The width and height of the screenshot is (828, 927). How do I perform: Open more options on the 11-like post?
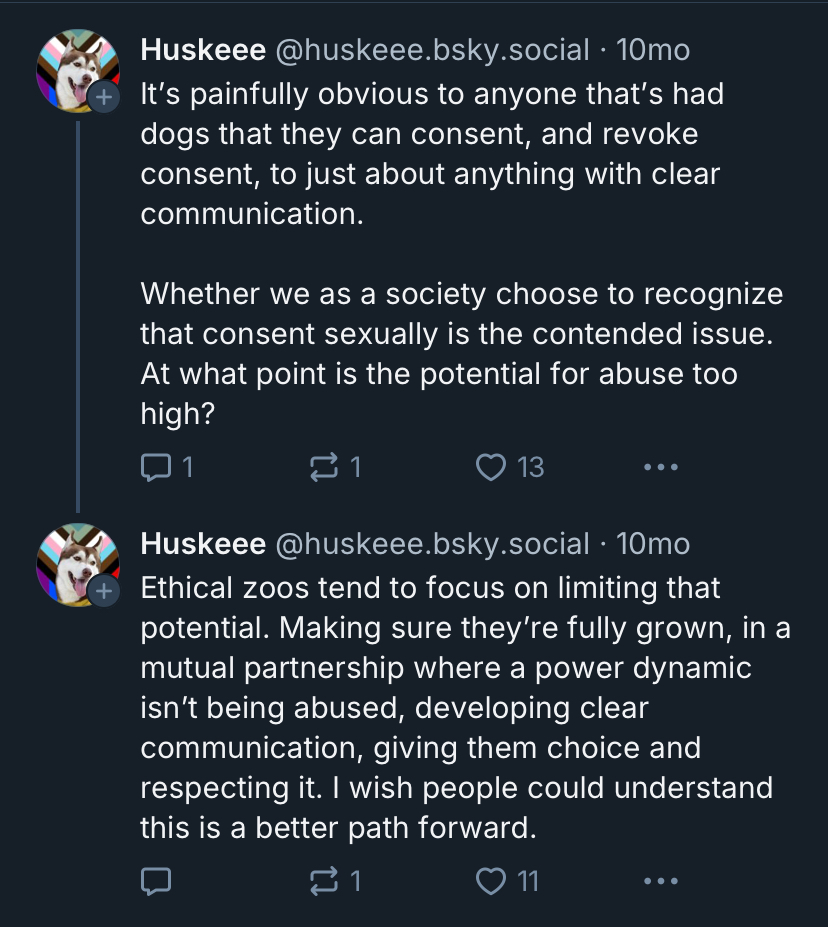tap(661, 880)
